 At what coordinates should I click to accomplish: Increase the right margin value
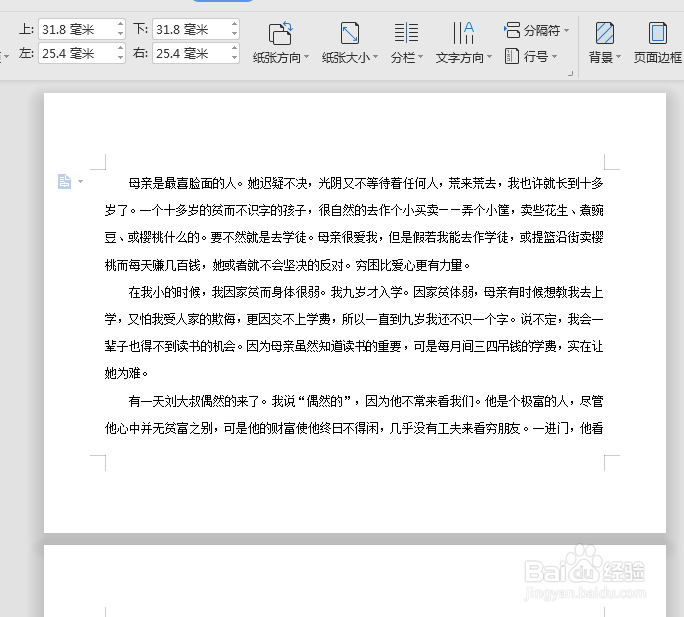point(235,48)
